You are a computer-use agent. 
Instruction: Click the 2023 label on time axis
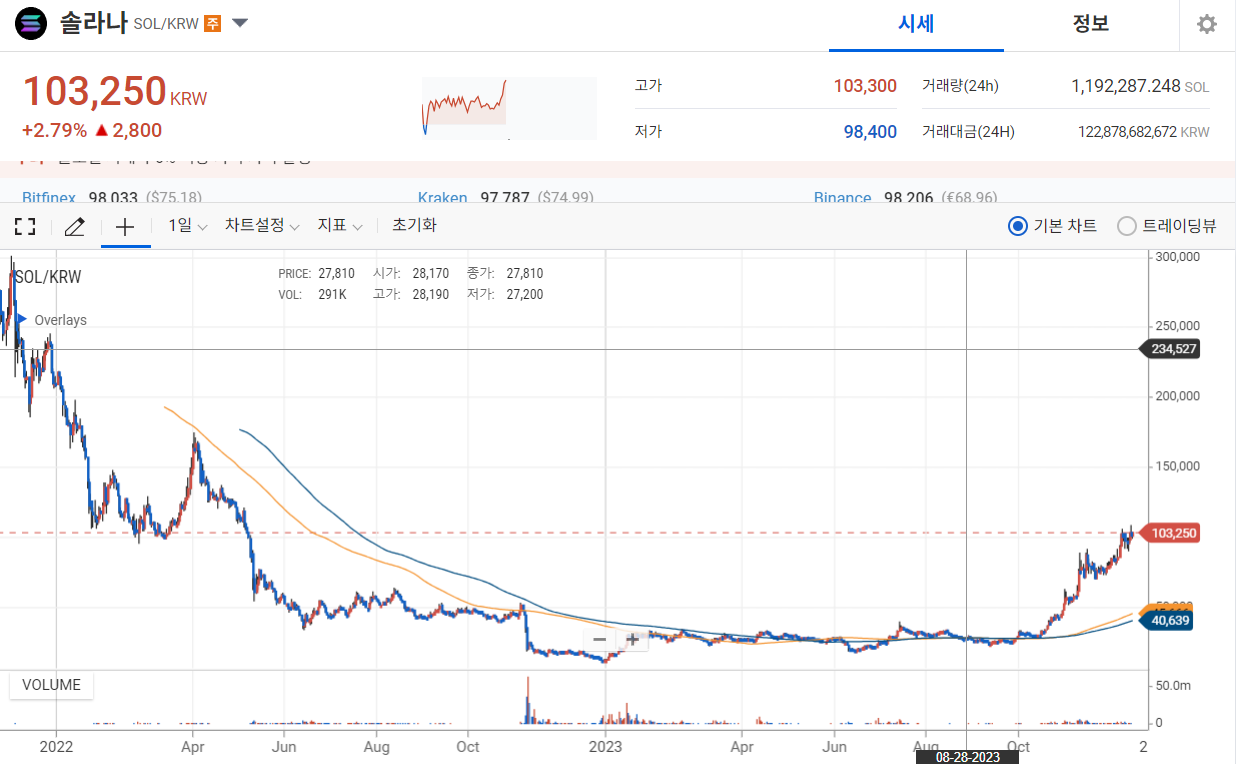point(606,746)
